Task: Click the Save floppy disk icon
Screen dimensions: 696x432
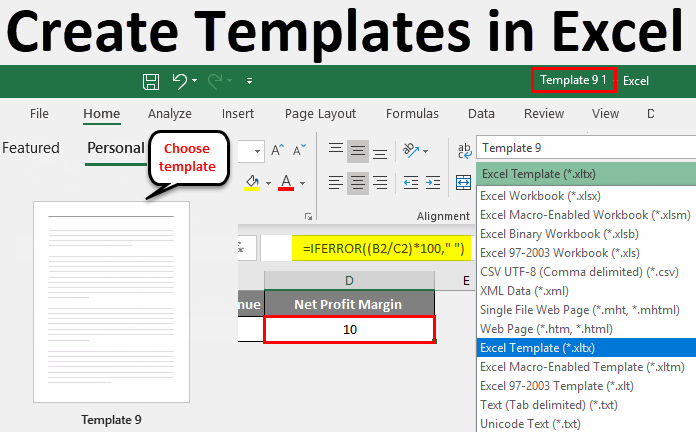Action: (x=151, y=82)
